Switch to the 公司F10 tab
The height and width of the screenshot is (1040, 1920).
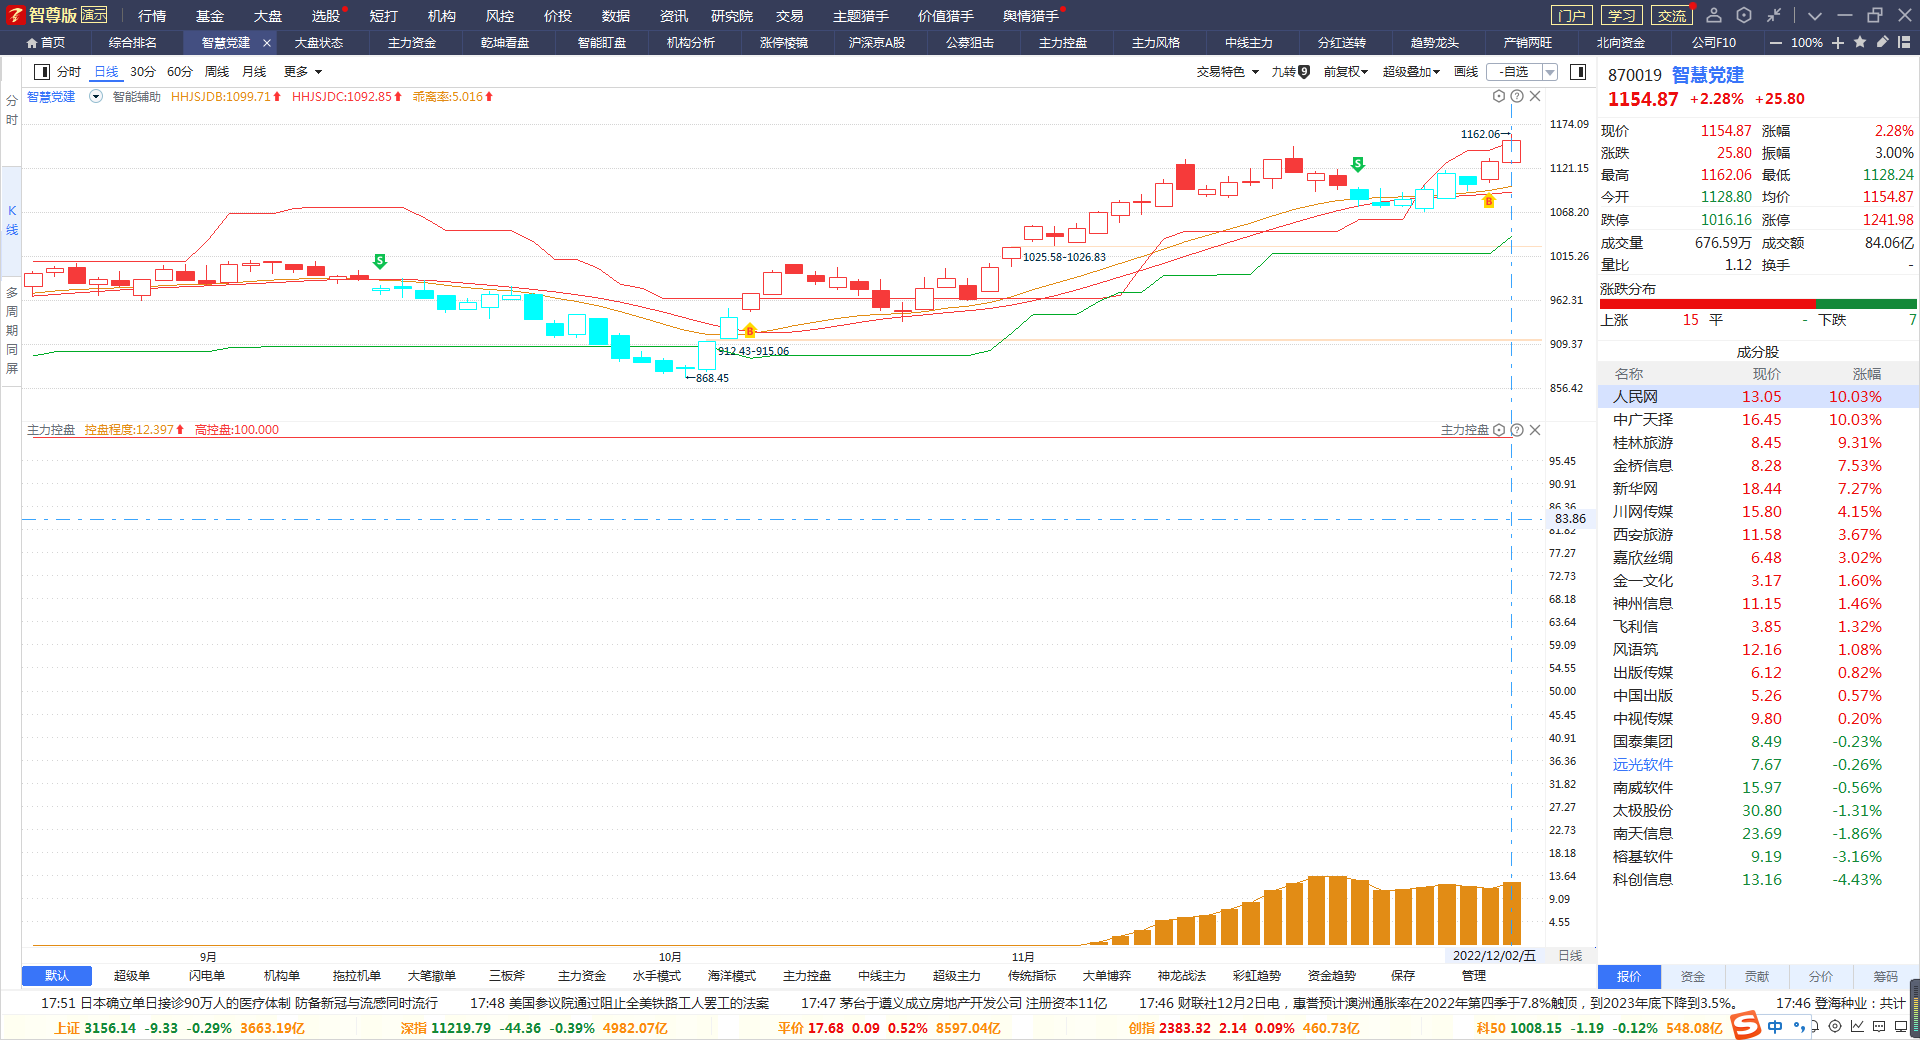(1714, 43)
